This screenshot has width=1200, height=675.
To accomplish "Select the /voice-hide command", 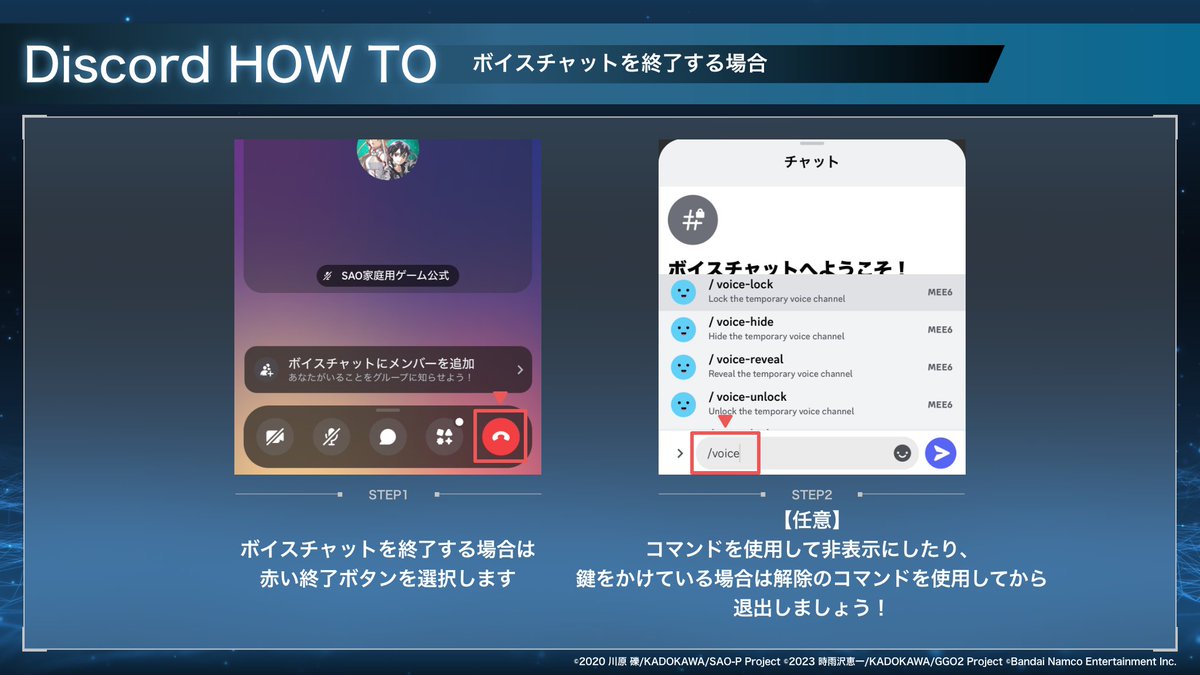I will coord(812,329).
